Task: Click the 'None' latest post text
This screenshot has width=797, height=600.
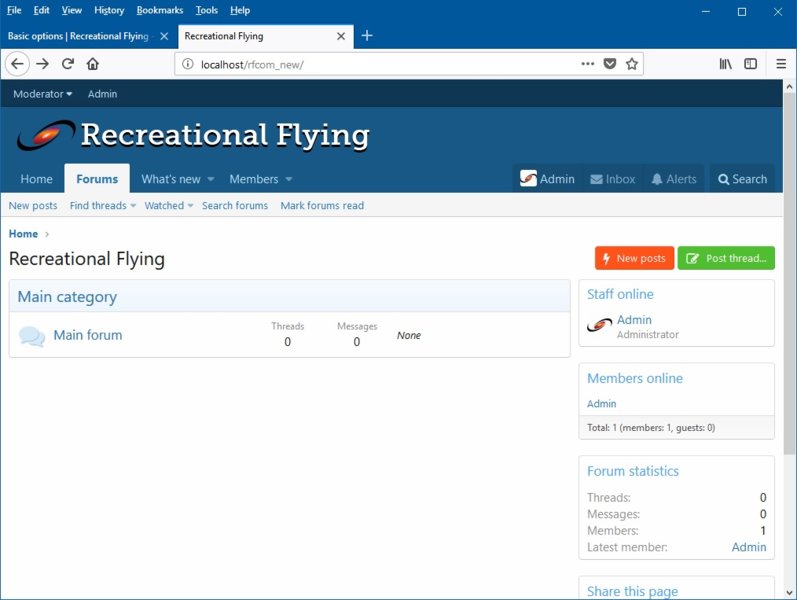Action: [409, 336]
